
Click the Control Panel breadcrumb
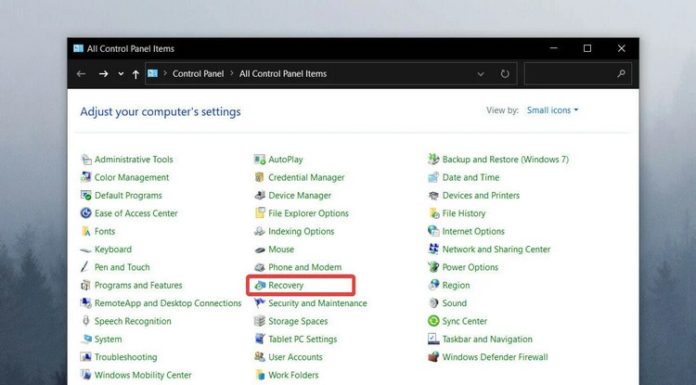198,74
